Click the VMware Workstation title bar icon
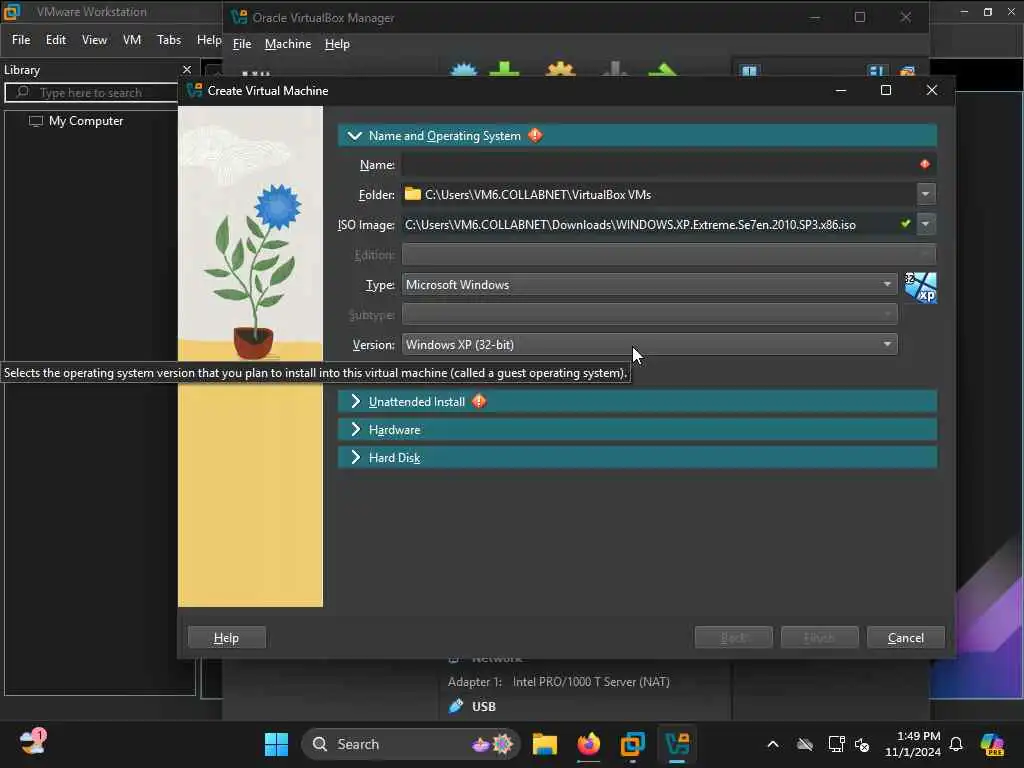This screenshot has height=768, width=1024. click(12, 12)
